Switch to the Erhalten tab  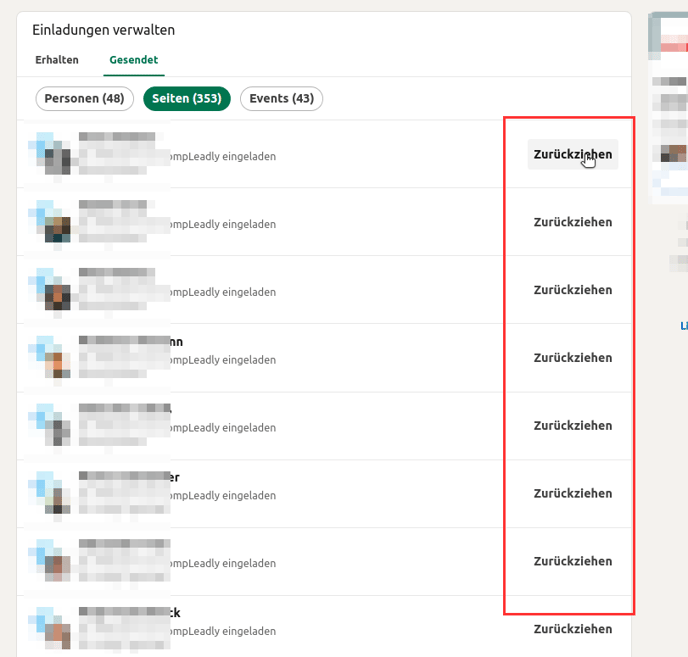pyautogui.click(x=56, y=60)
